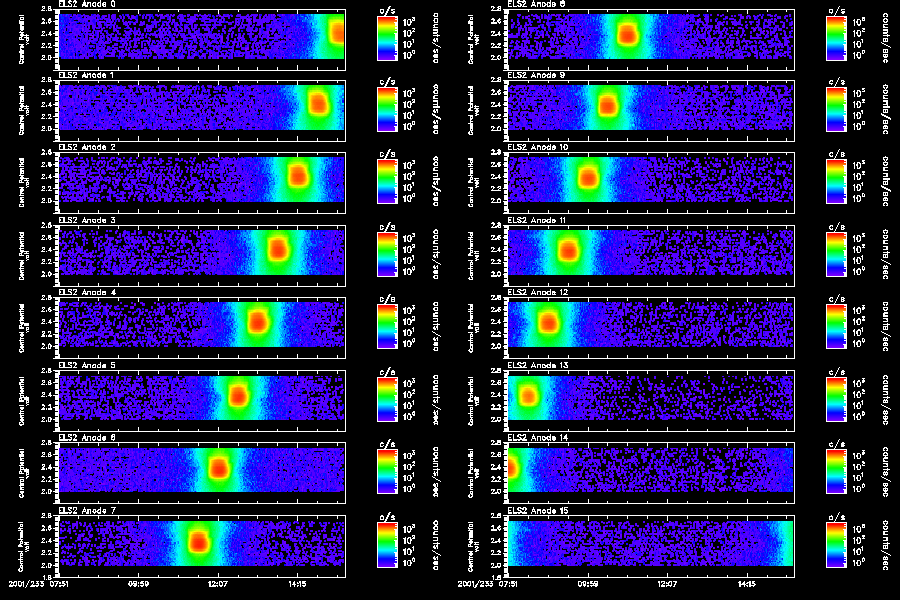Select the color bar beside Anode 12 plot
This screenshot has width=900, height=600.
(836, 327)
